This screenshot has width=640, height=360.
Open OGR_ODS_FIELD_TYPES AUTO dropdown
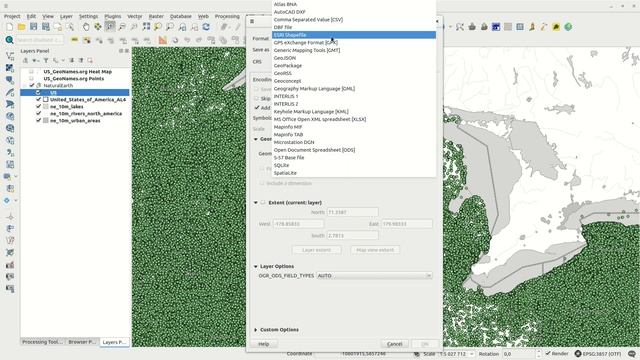coord(374,276)
